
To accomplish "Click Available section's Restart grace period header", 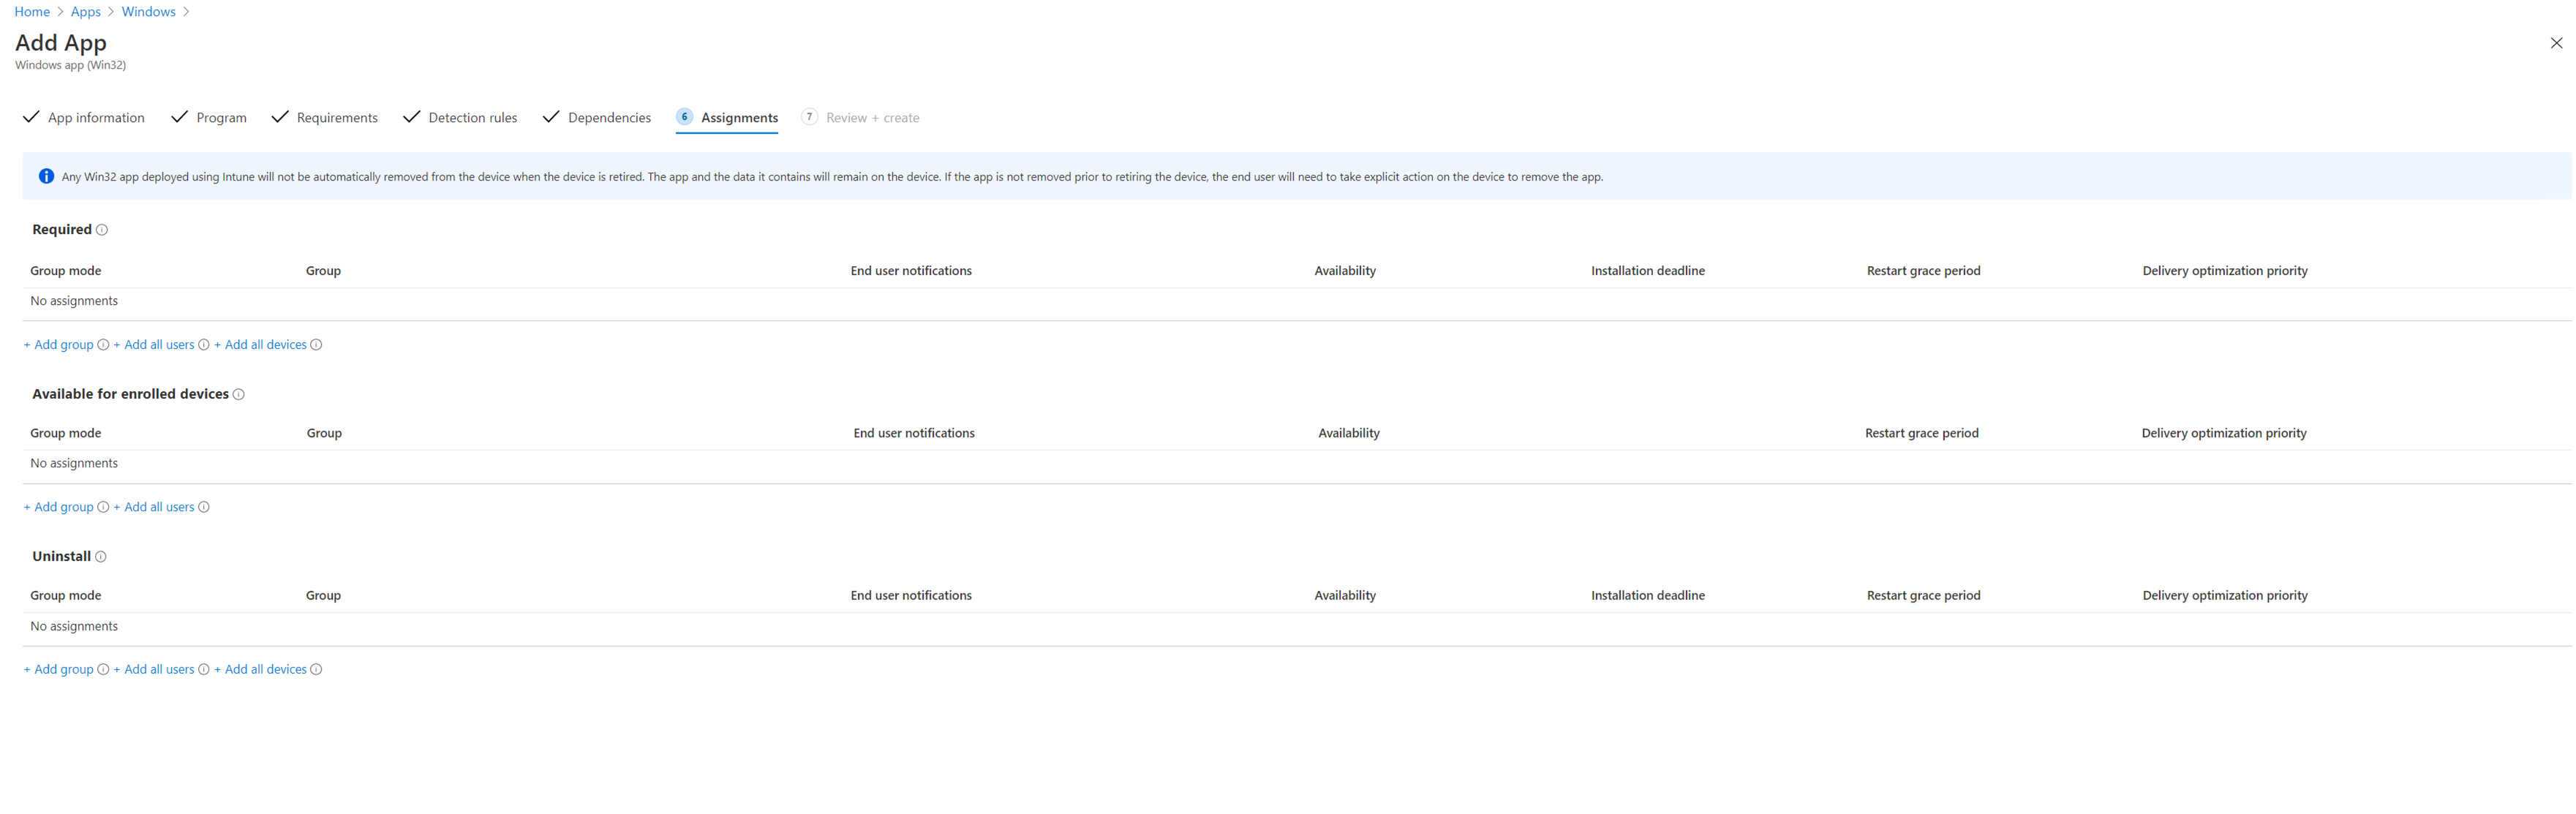I will click(x=1922, y=433).
